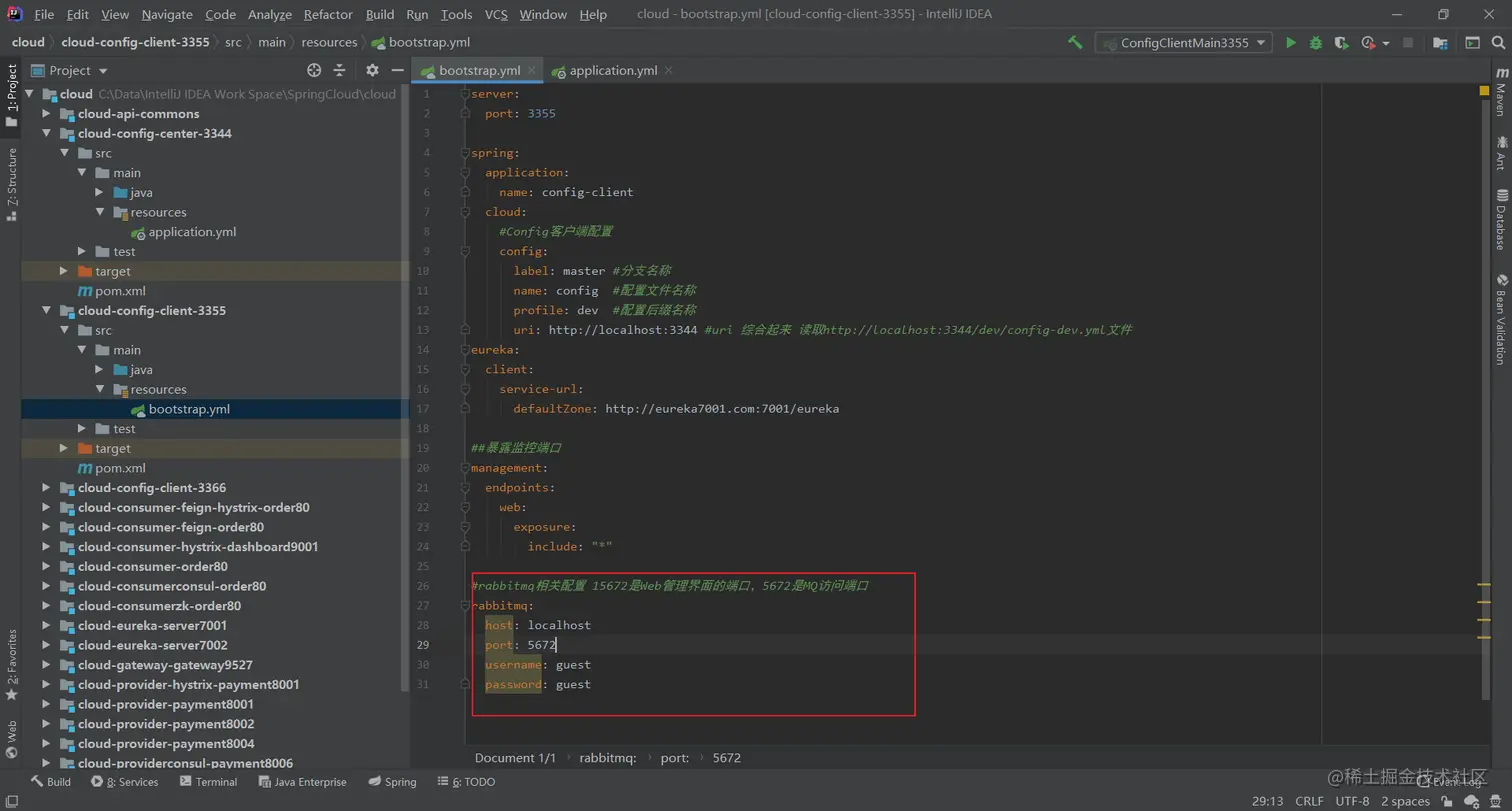Open the Refactor menu
Viewport: 1512px width, 811px height.
pyautogui.click(x=328, y=14)
